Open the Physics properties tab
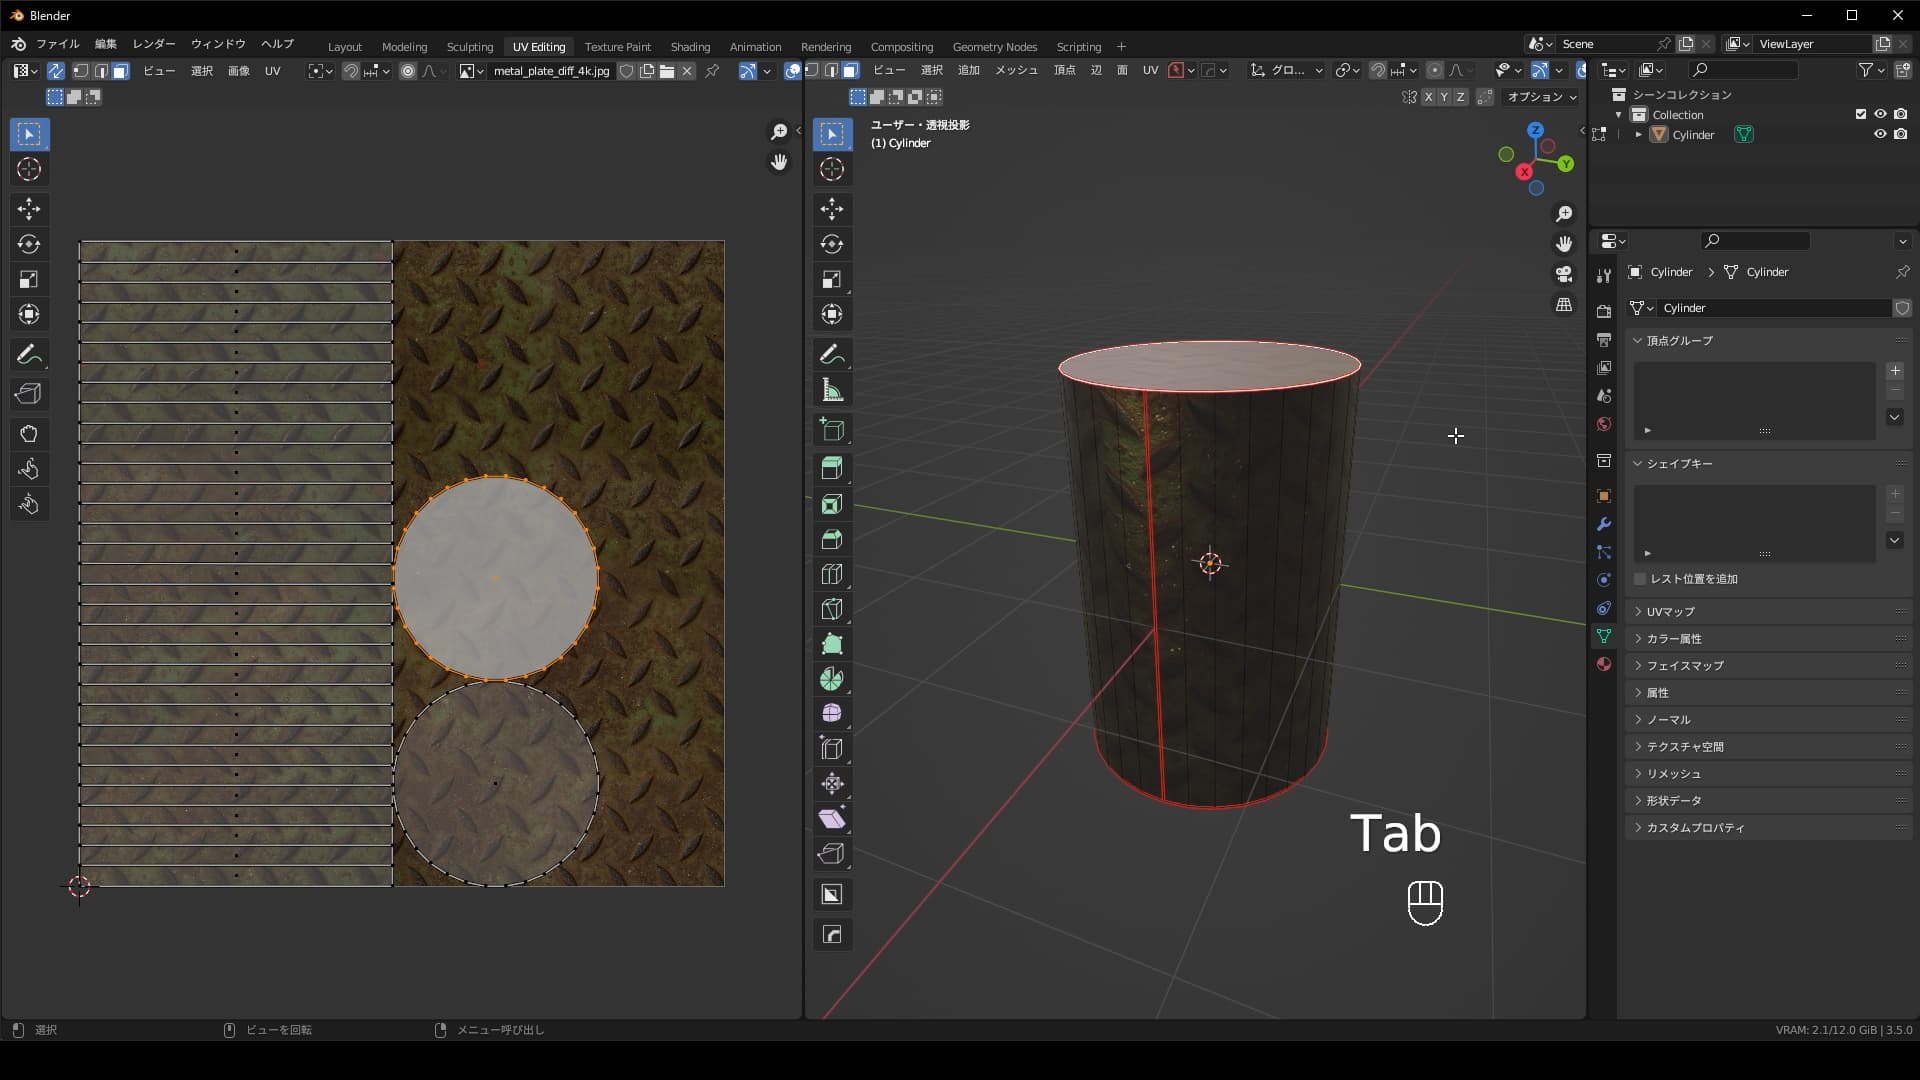 coord(1603,580)
